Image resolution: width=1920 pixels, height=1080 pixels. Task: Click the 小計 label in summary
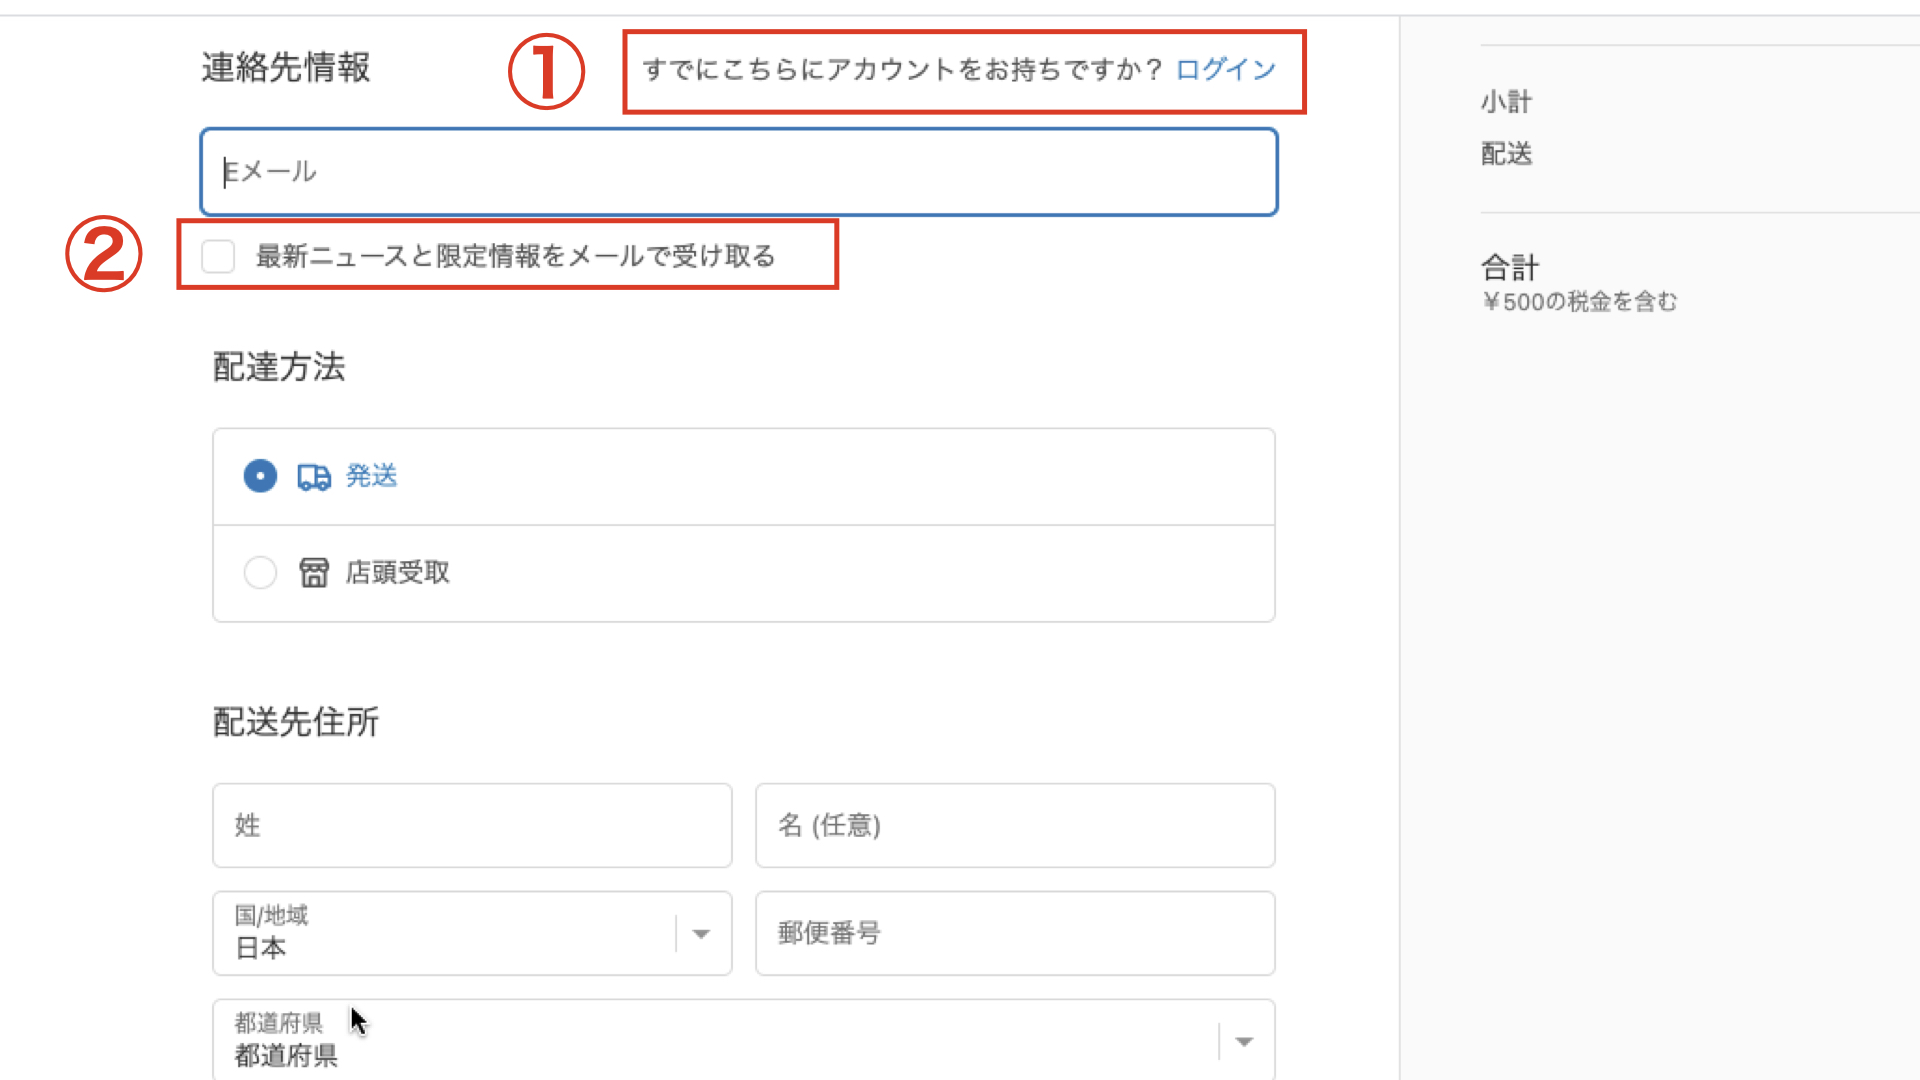pyautogui.click(x=1506, y=102)
